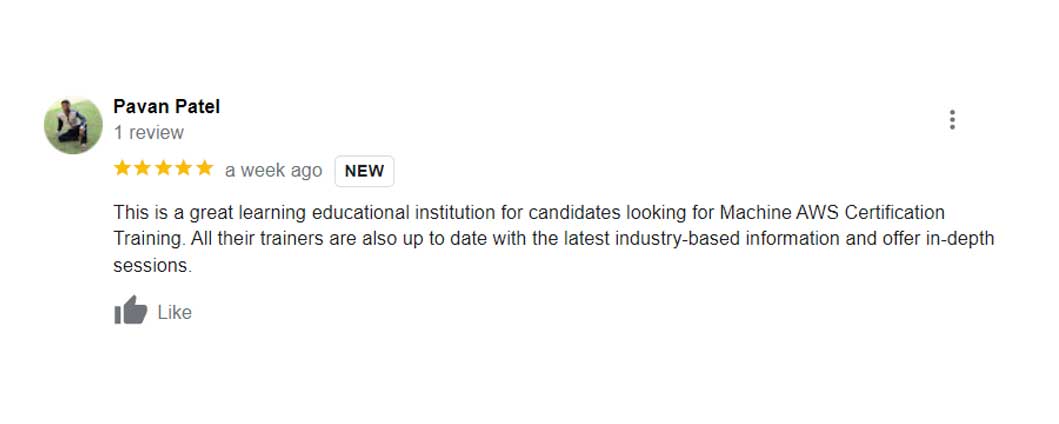Click the word "sessions." ending the review
The width and height of the screenshot is (1059, 424).
(x=152, y=265)
